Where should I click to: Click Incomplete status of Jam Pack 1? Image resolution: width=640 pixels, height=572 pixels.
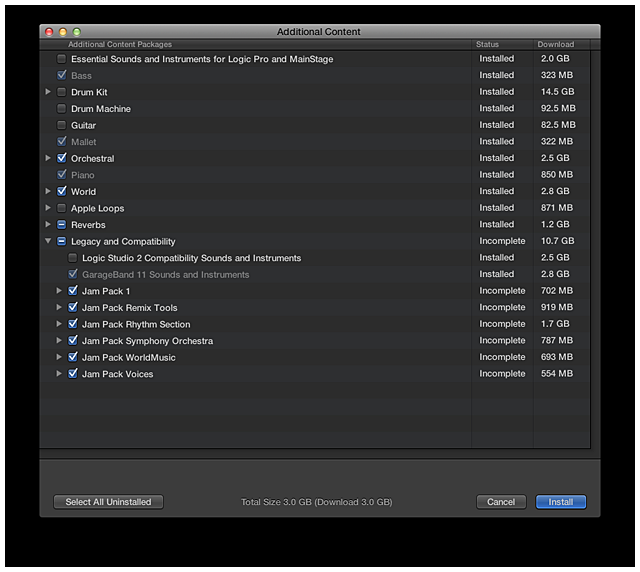[x=502, y=291]
